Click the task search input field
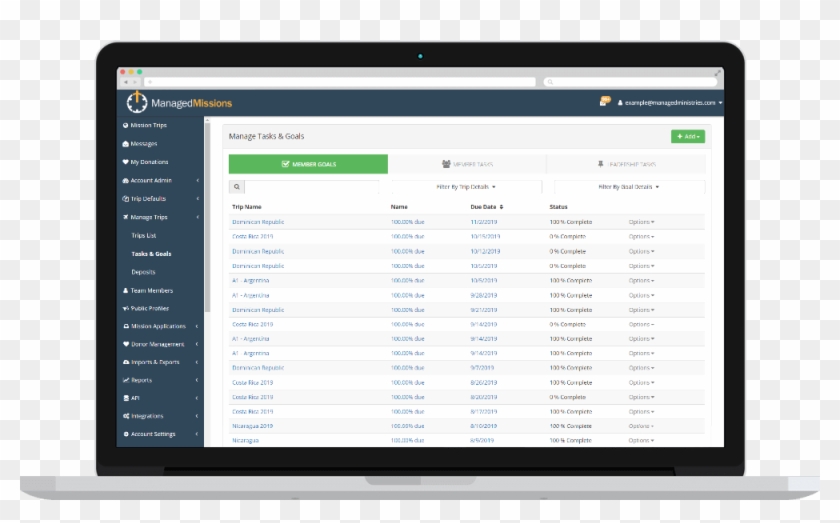 (311, 187)
